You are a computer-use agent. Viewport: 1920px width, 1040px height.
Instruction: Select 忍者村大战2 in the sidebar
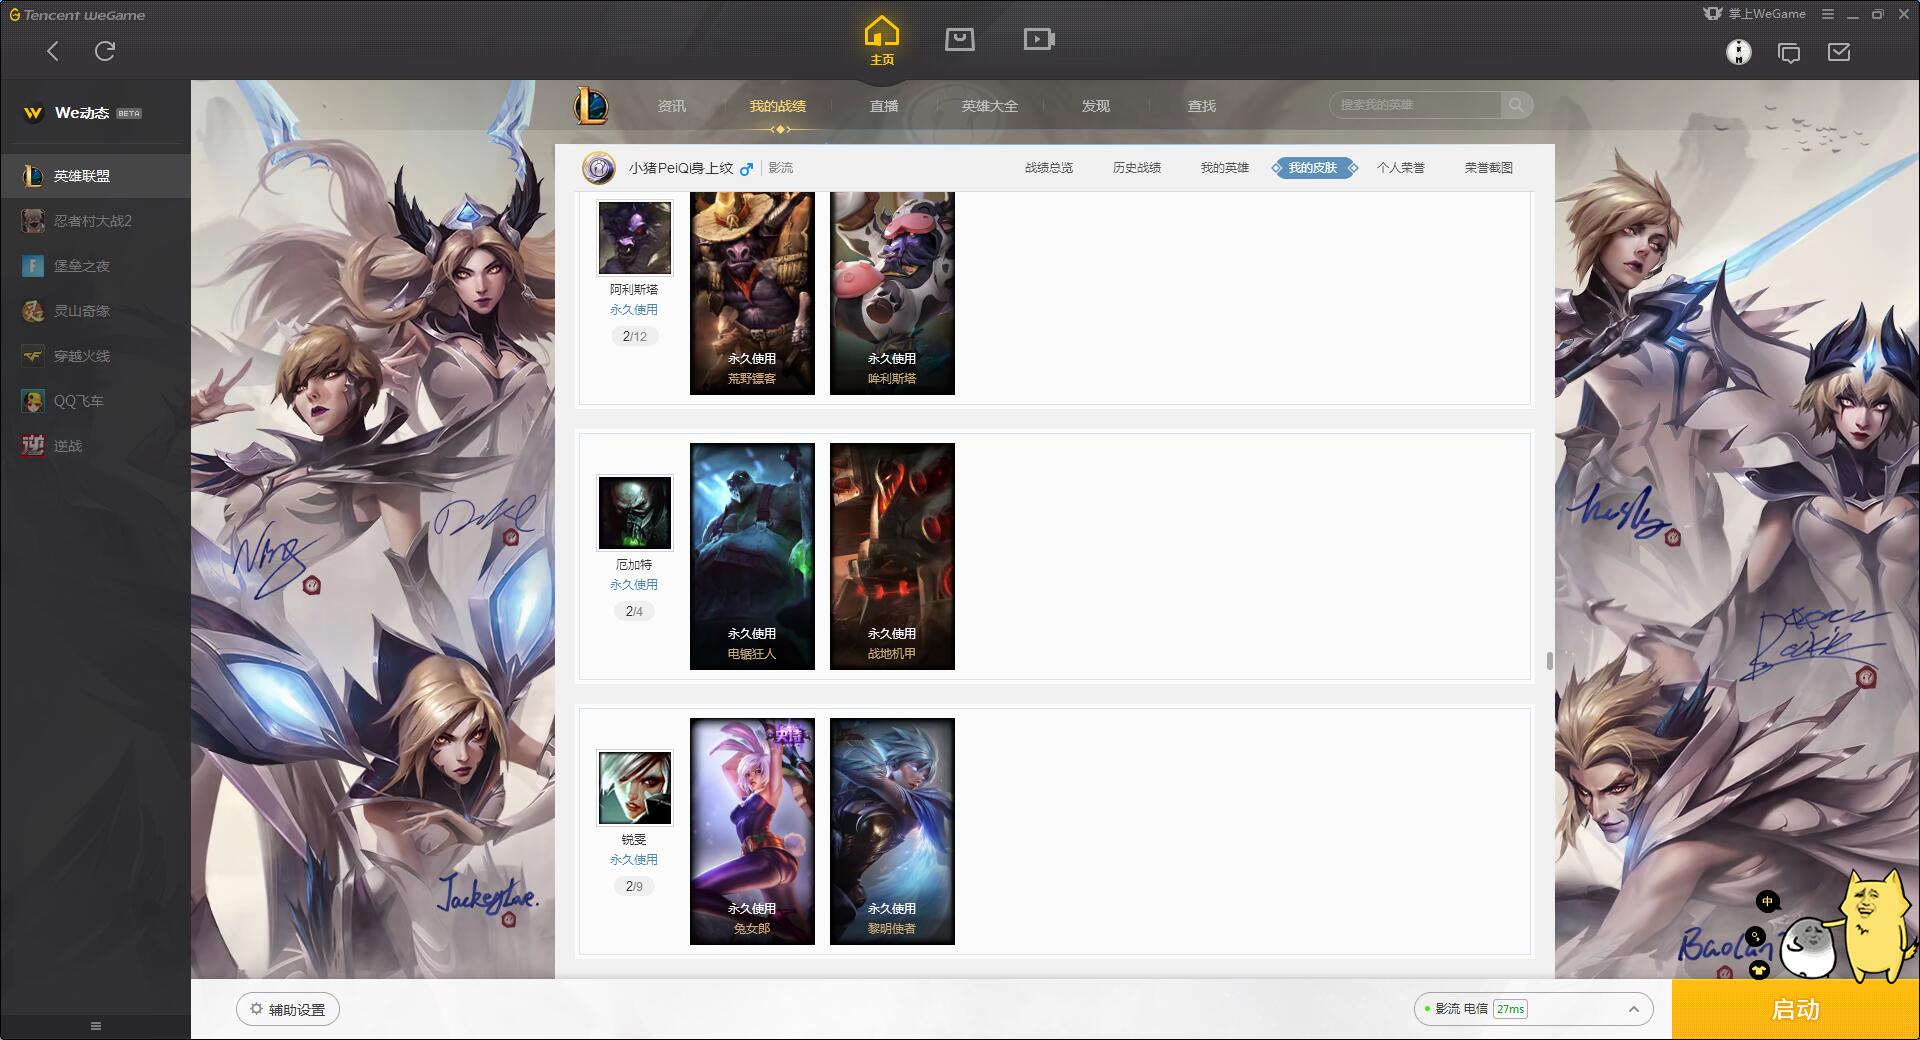coord(95,221)
